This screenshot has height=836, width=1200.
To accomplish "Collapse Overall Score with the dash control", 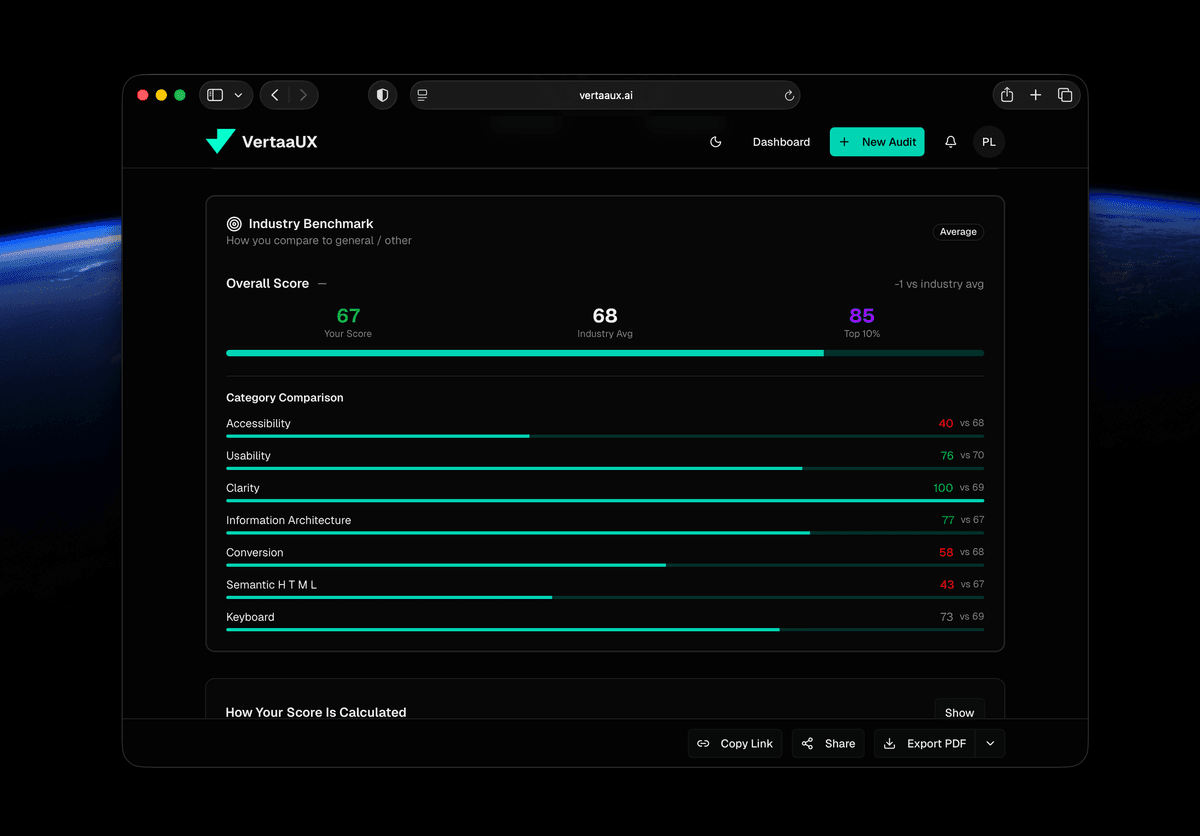I will 320,283.
